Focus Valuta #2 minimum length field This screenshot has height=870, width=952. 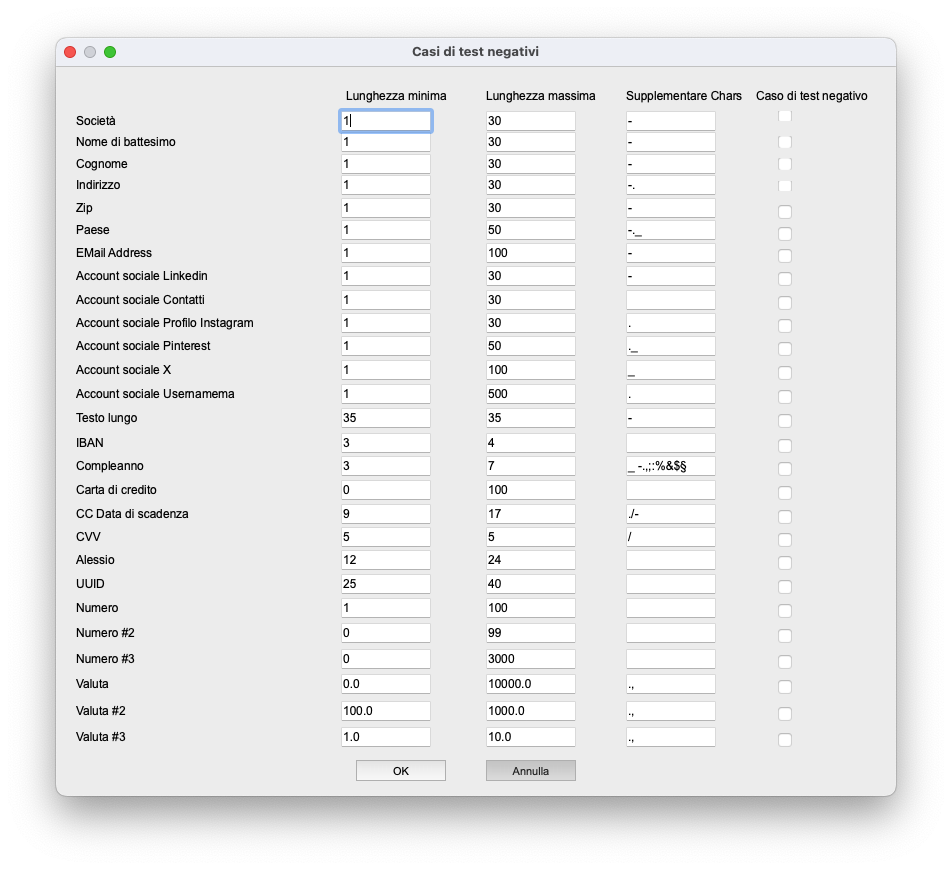point(386,711)
